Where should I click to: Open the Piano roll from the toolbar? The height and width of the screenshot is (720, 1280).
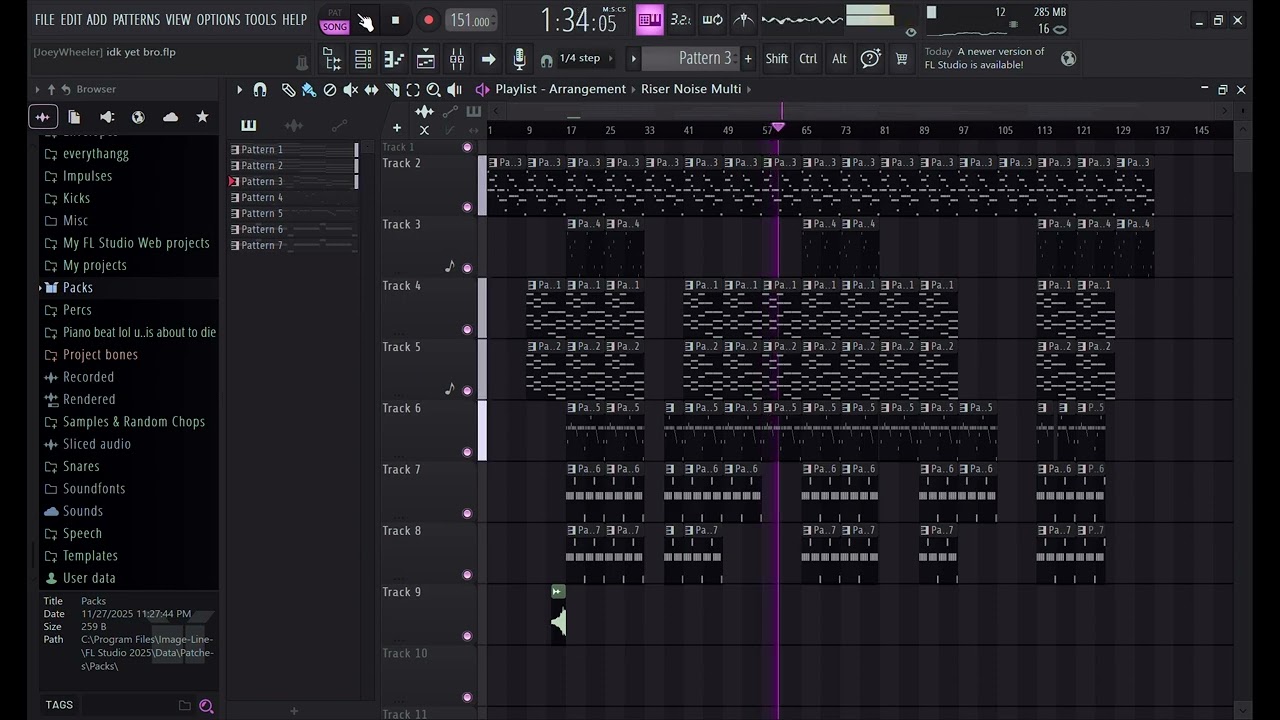394,59
